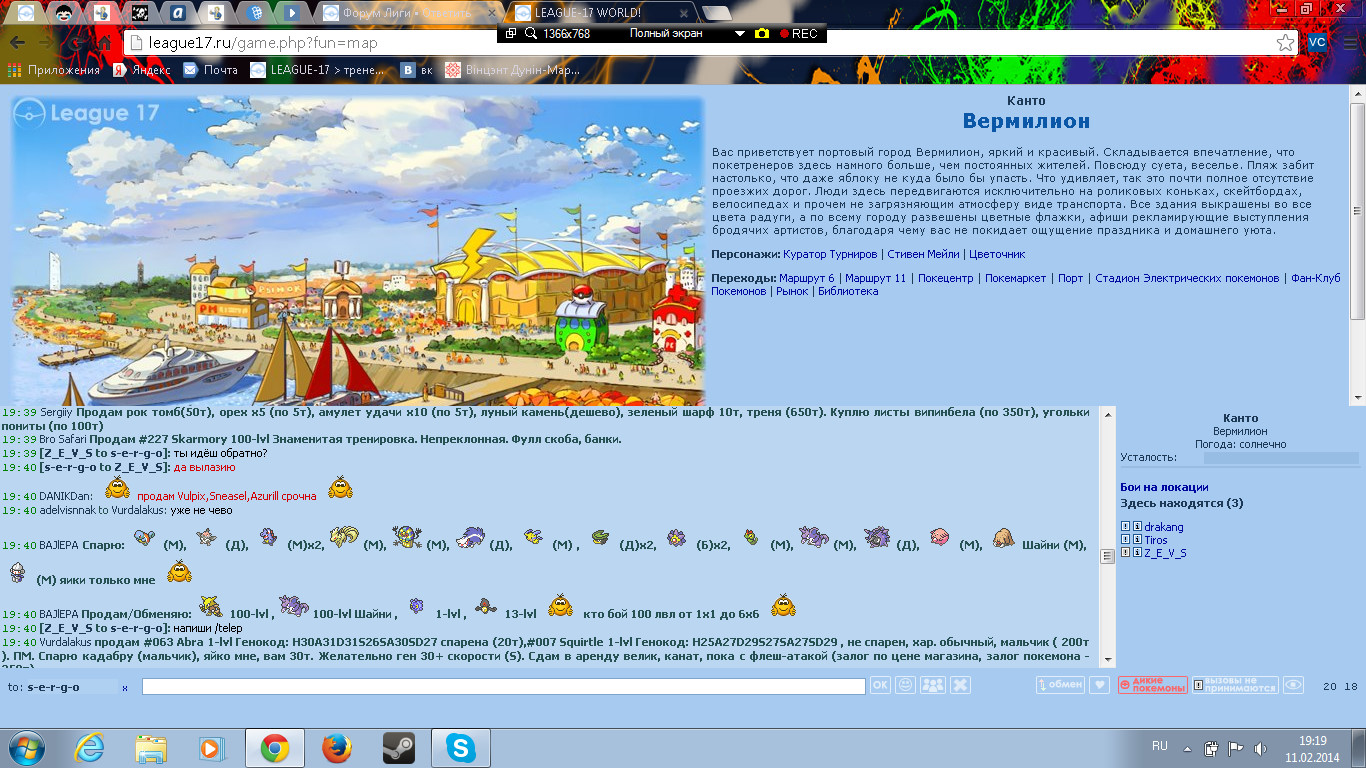Open the 'Яндекс' bookmark

point(141,70)
